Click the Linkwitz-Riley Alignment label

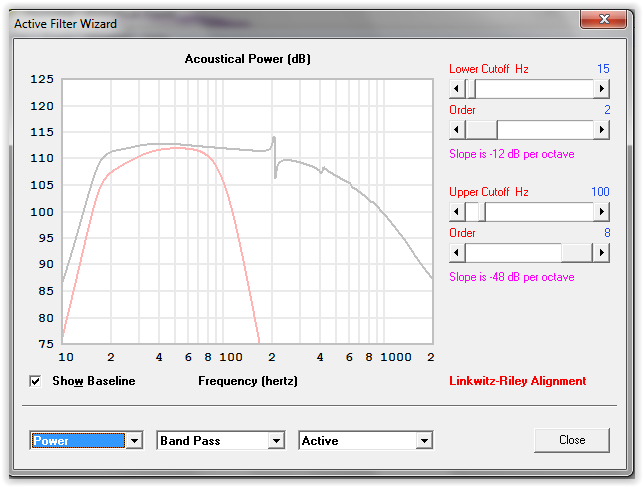518,381
